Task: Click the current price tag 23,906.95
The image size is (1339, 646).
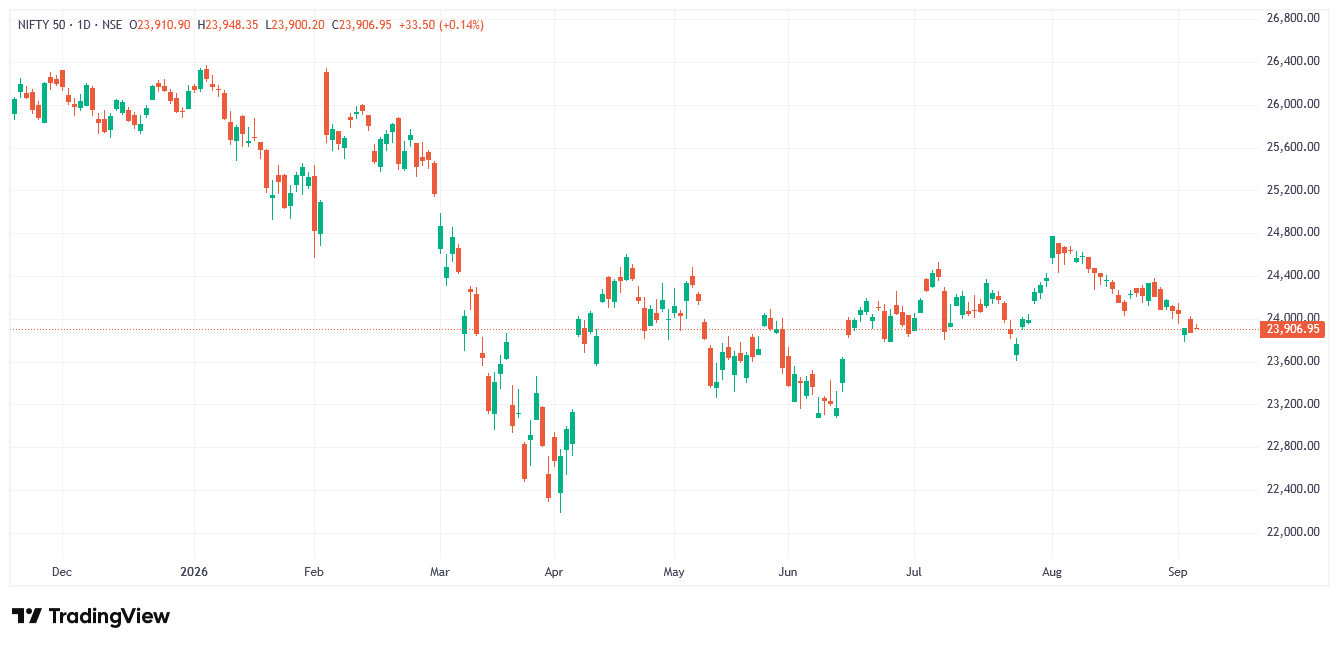Action: (x=1293, y=329)
